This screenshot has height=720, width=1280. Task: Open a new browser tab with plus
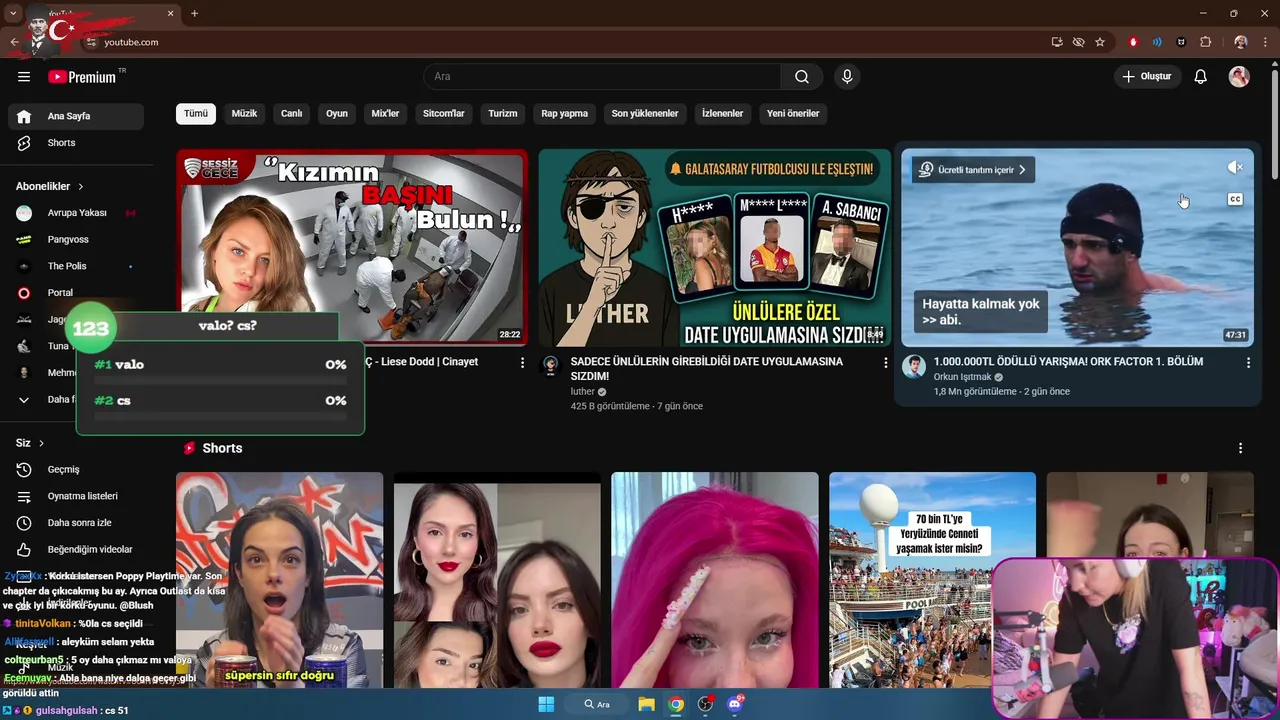[x=194, y=13]
